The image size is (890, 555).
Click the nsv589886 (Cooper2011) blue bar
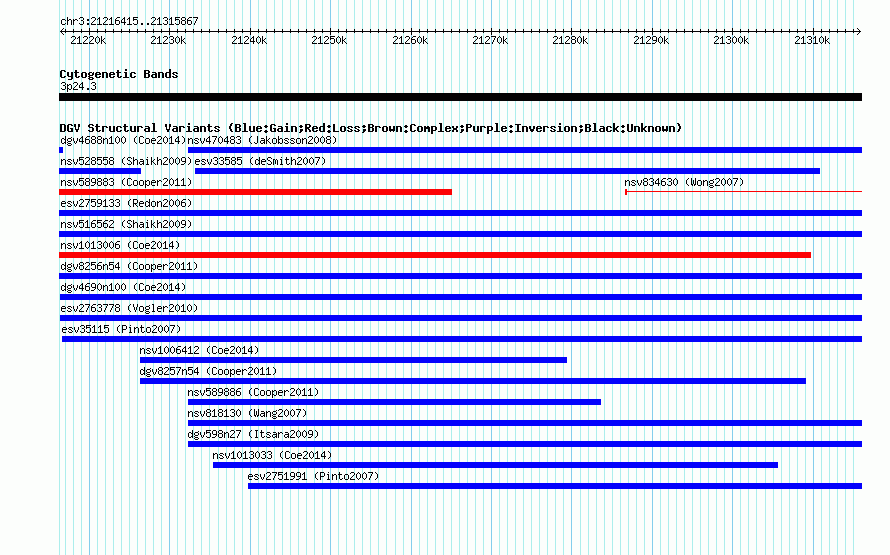(394, 402)
